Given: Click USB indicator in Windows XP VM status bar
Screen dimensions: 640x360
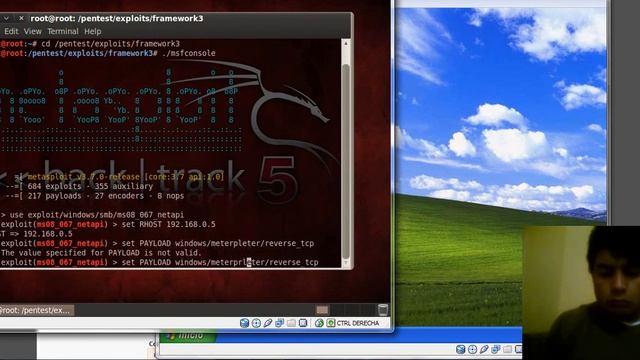Looking at the screenshot, I should click(x=484, y=349).
